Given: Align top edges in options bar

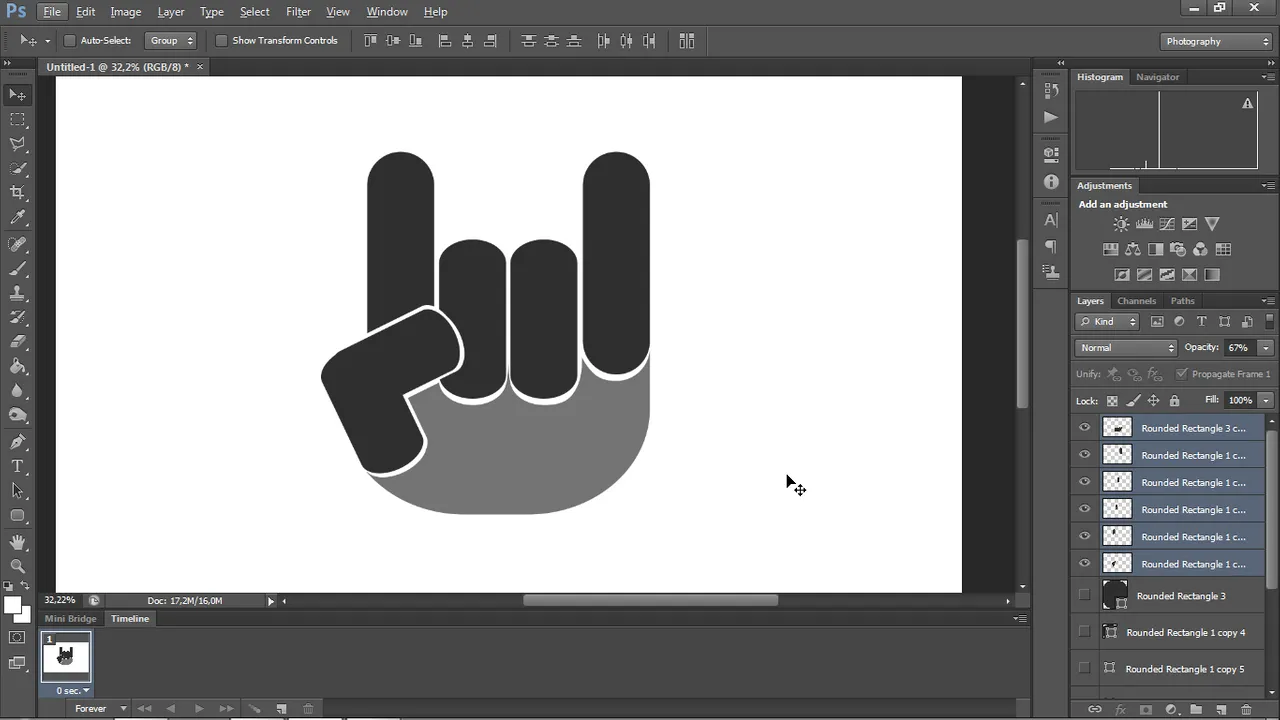Looking at the screenshot, I should [370, 41].
